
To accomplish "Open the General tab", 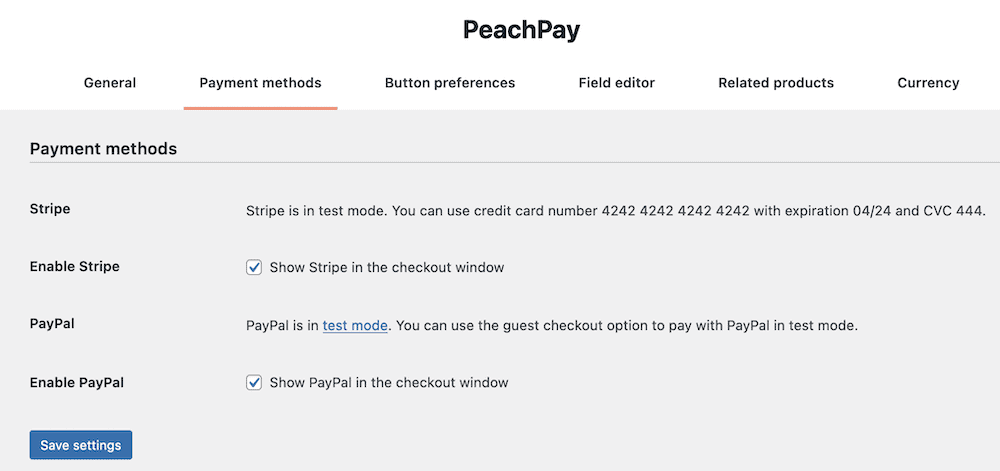I will pyautogui.click(x=110, y=83).
